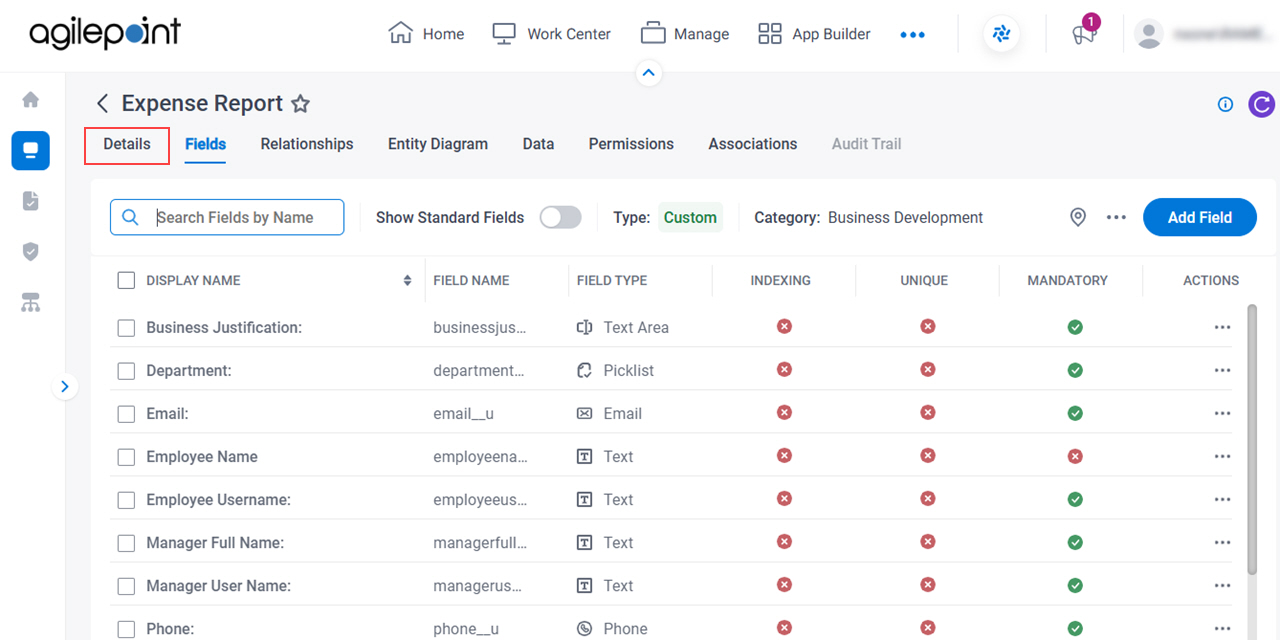1280x640 pixels.
Task: Open actions menu for Business Justification row
Action: point(1222,327)
